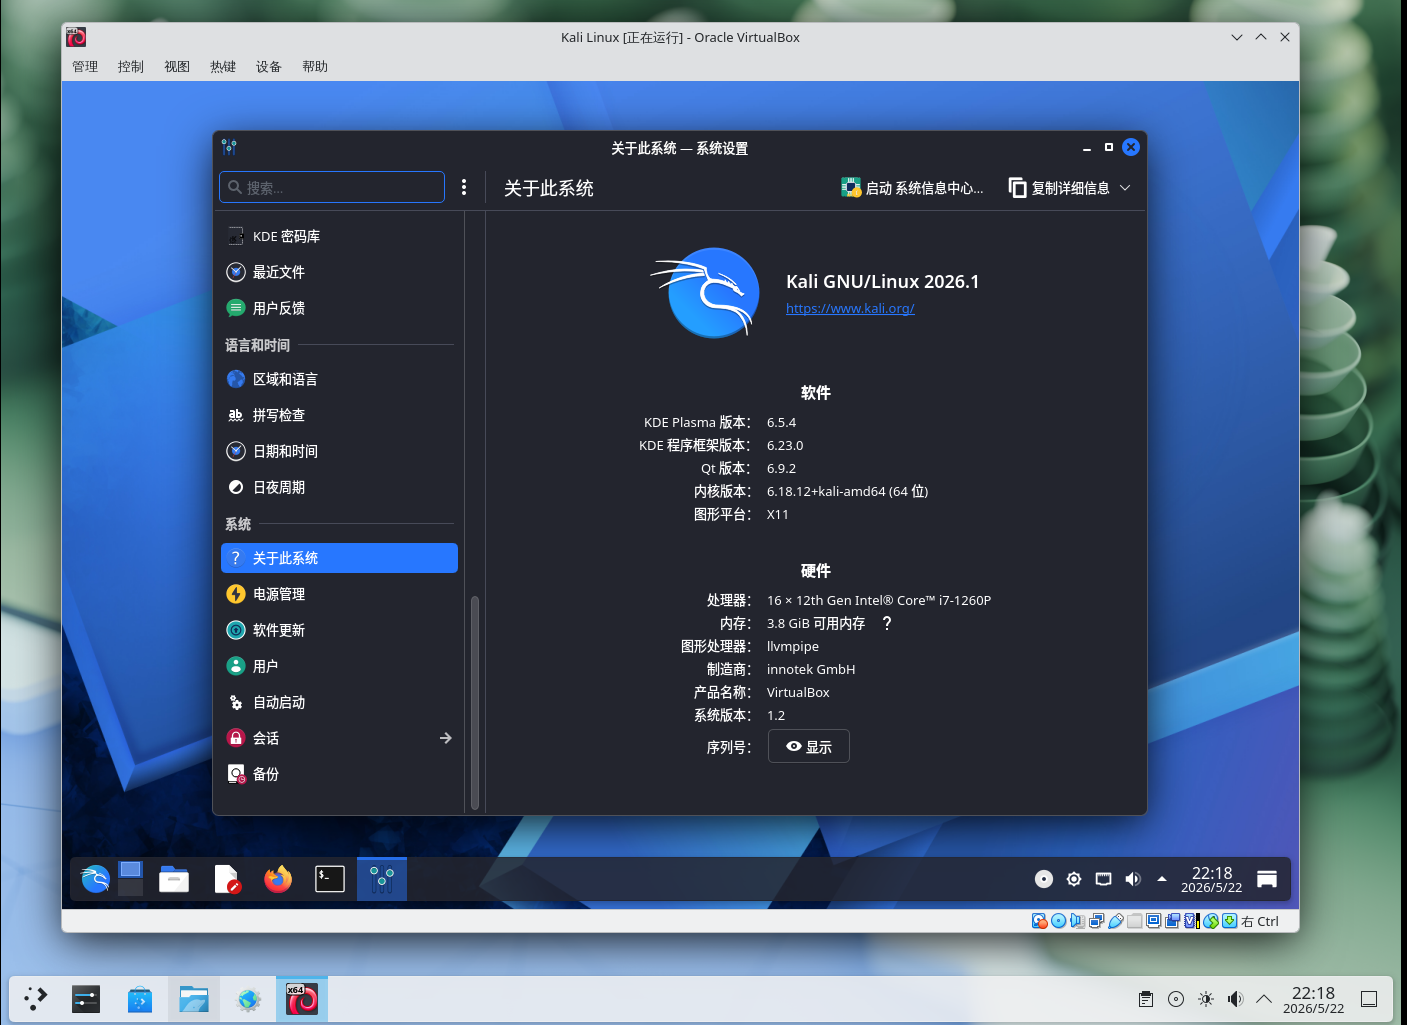Open 自动启动 settings
This screenshot has width=1407, height=1025.
click(x=338, y=702)
